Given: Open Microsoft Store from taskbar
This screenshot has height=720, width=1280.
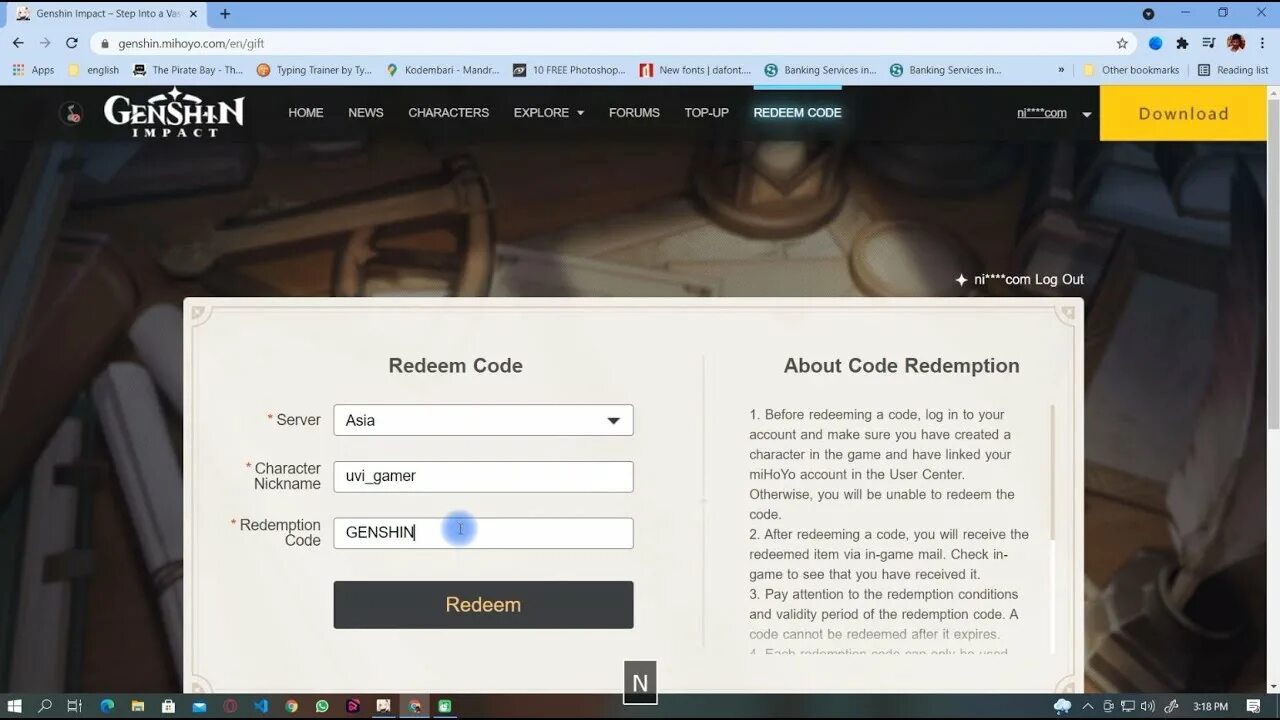Looking at the screenshot, I should pos(168,706).
